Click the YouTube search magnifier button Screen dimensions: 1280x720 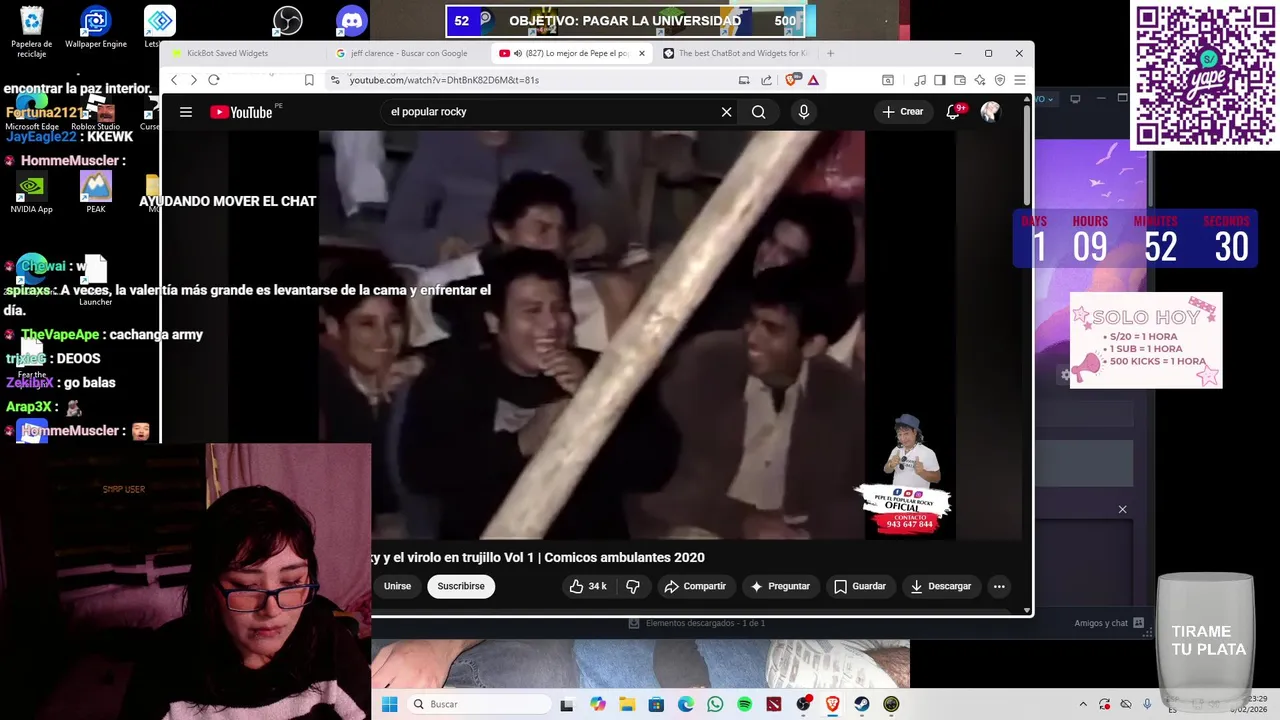tap(759, 112)
